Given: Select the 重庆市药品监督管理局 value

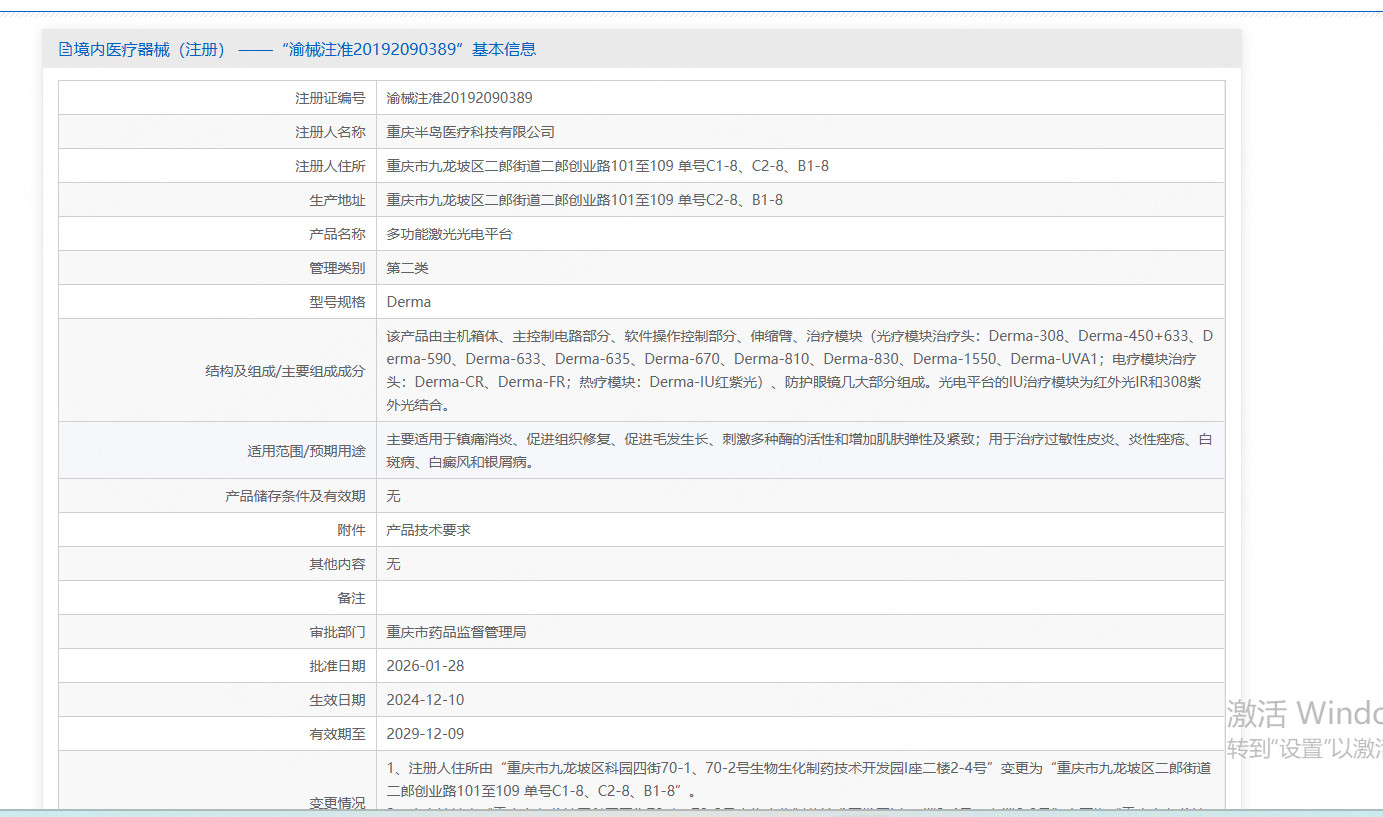Looking at the screenshot, I should [x=457, y=632].
